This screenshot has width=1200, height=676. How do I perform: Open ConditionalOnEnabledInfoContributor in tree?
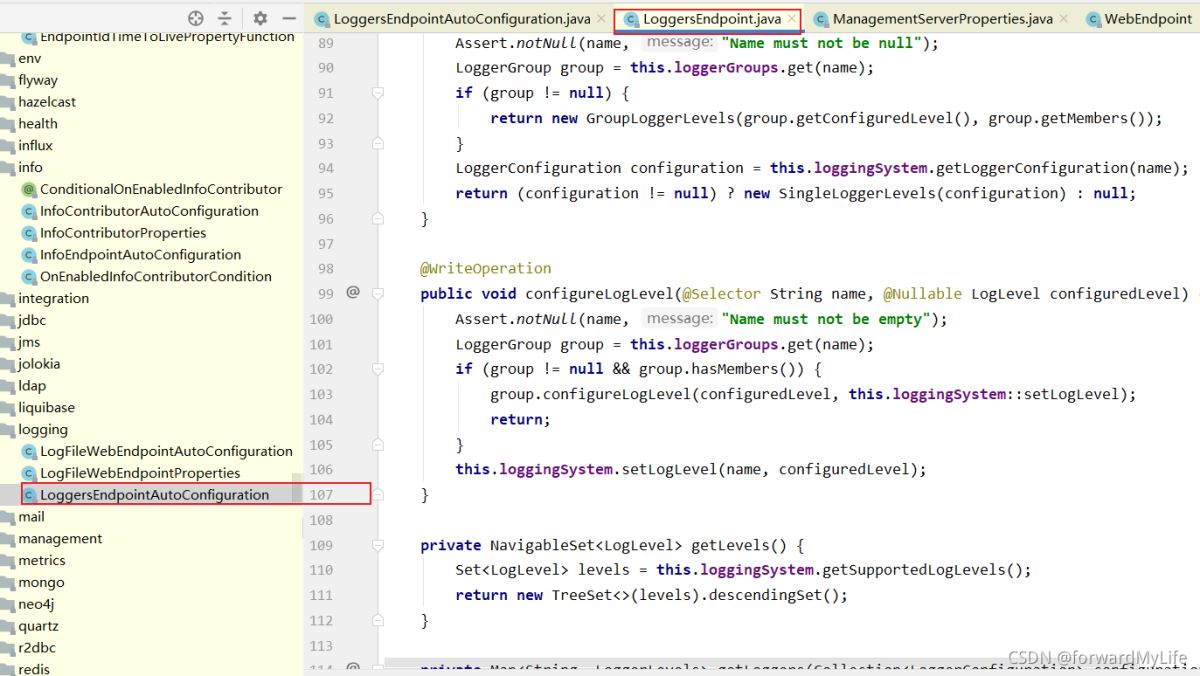click(161, 189)
